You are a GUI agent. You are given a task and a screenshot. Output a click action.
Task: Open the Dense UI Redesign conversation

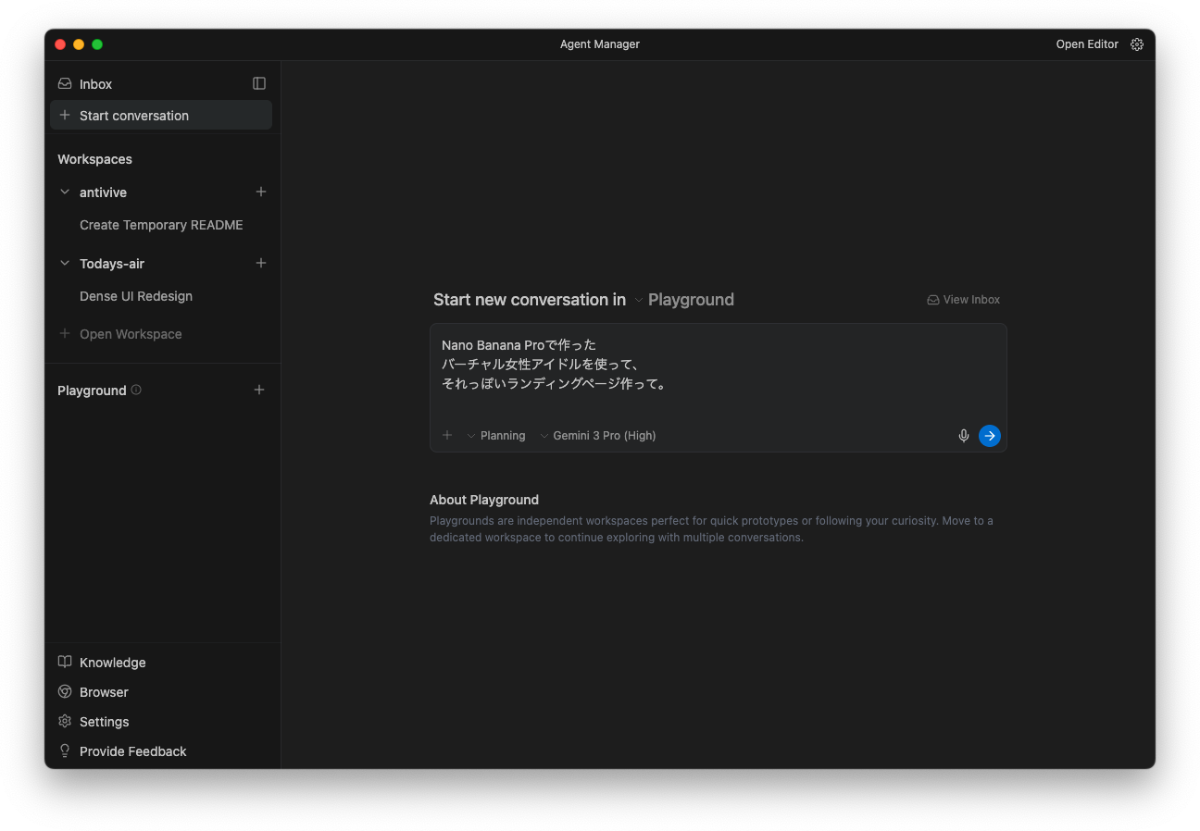tap(136, 297)
